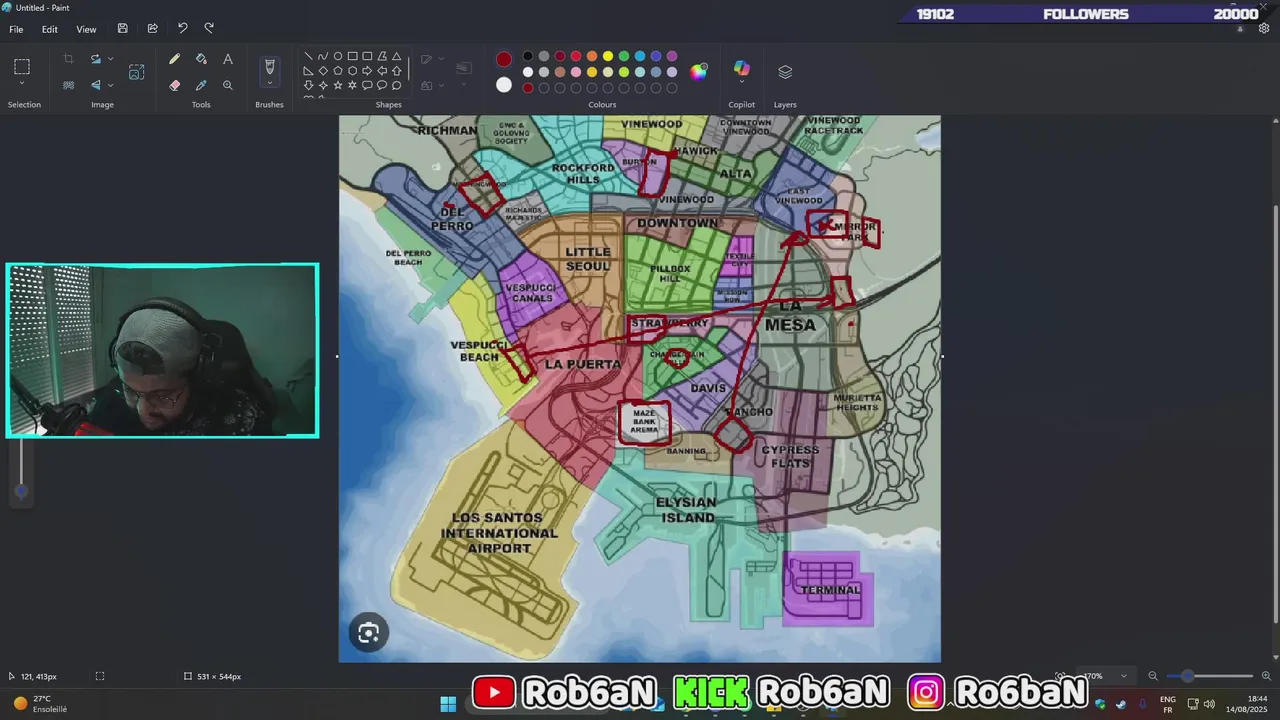Click the zoom slider handle
Viewport: 1280px width, 720px height.
(x=1187, y=676)
